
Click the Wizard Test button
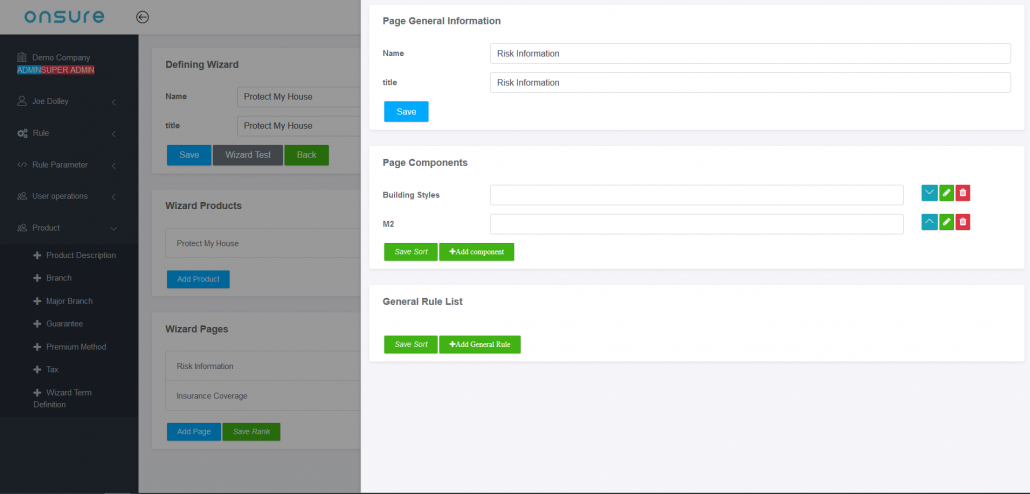(x=248, y=155)
